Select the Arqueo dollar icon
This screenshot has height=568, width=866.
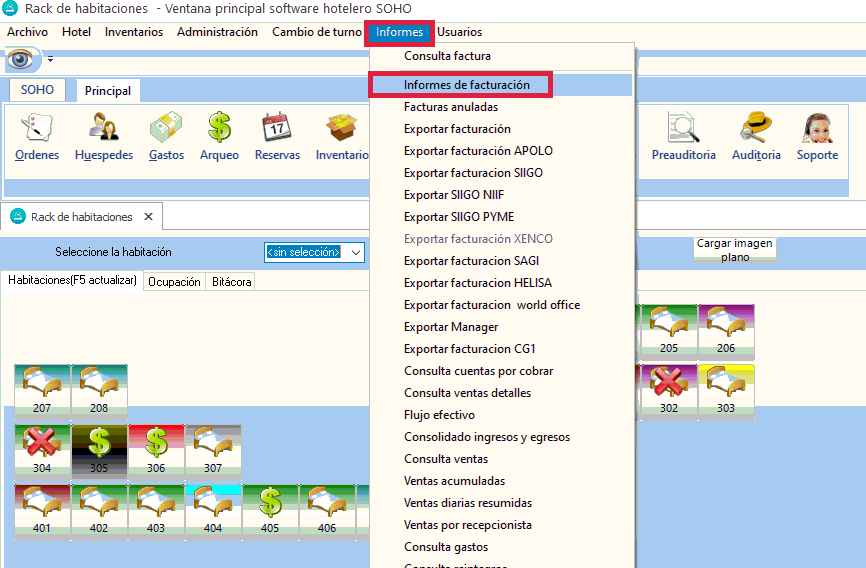[x=219, y=136]
